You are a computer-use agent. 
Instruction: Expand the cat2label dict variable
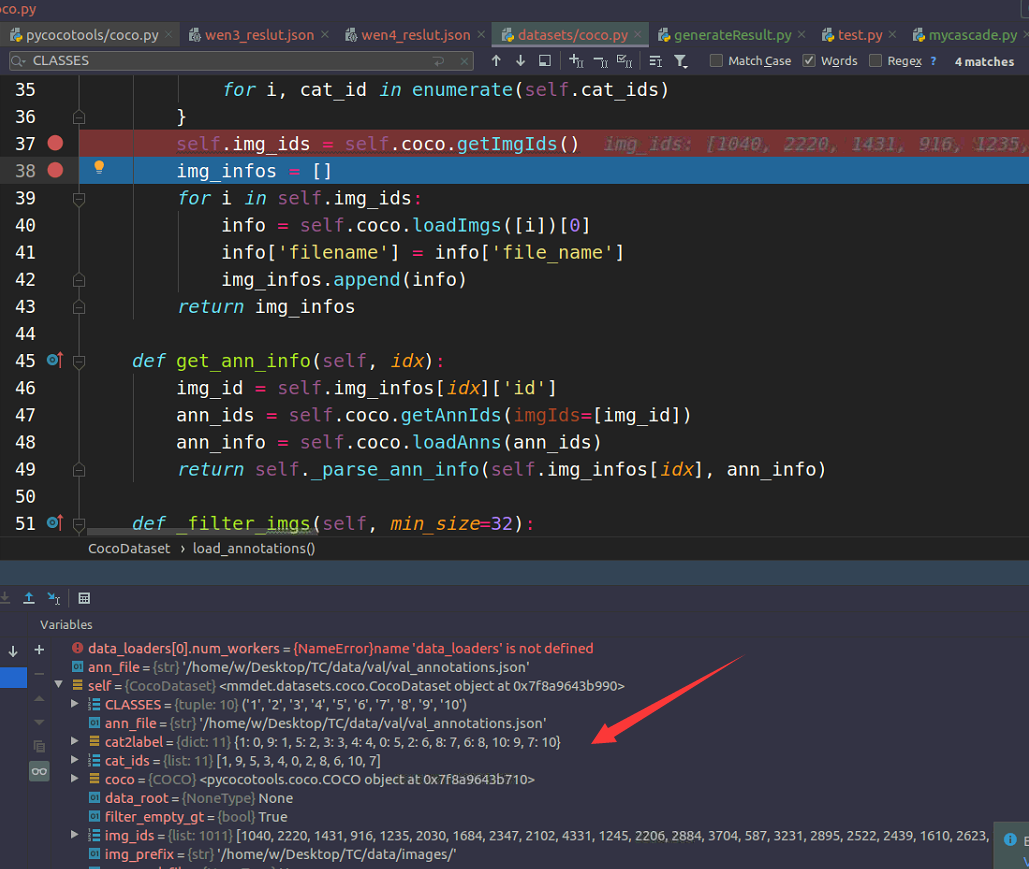76,742
